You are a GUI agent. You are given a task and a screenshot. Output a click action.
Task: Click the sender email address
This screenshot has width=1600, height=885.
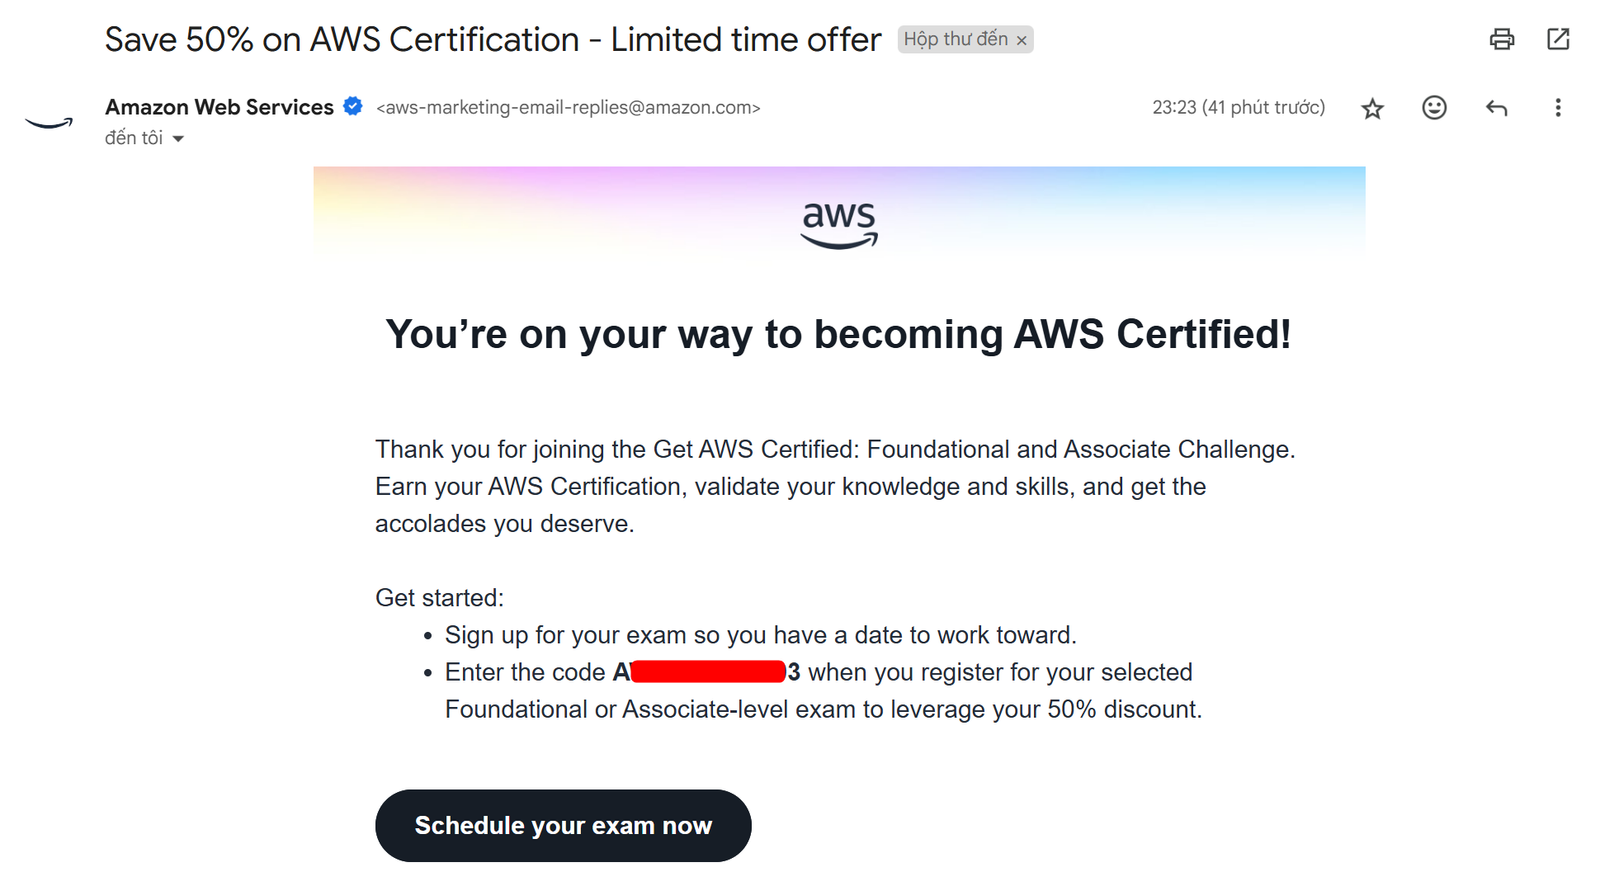(x=568, y=107)
